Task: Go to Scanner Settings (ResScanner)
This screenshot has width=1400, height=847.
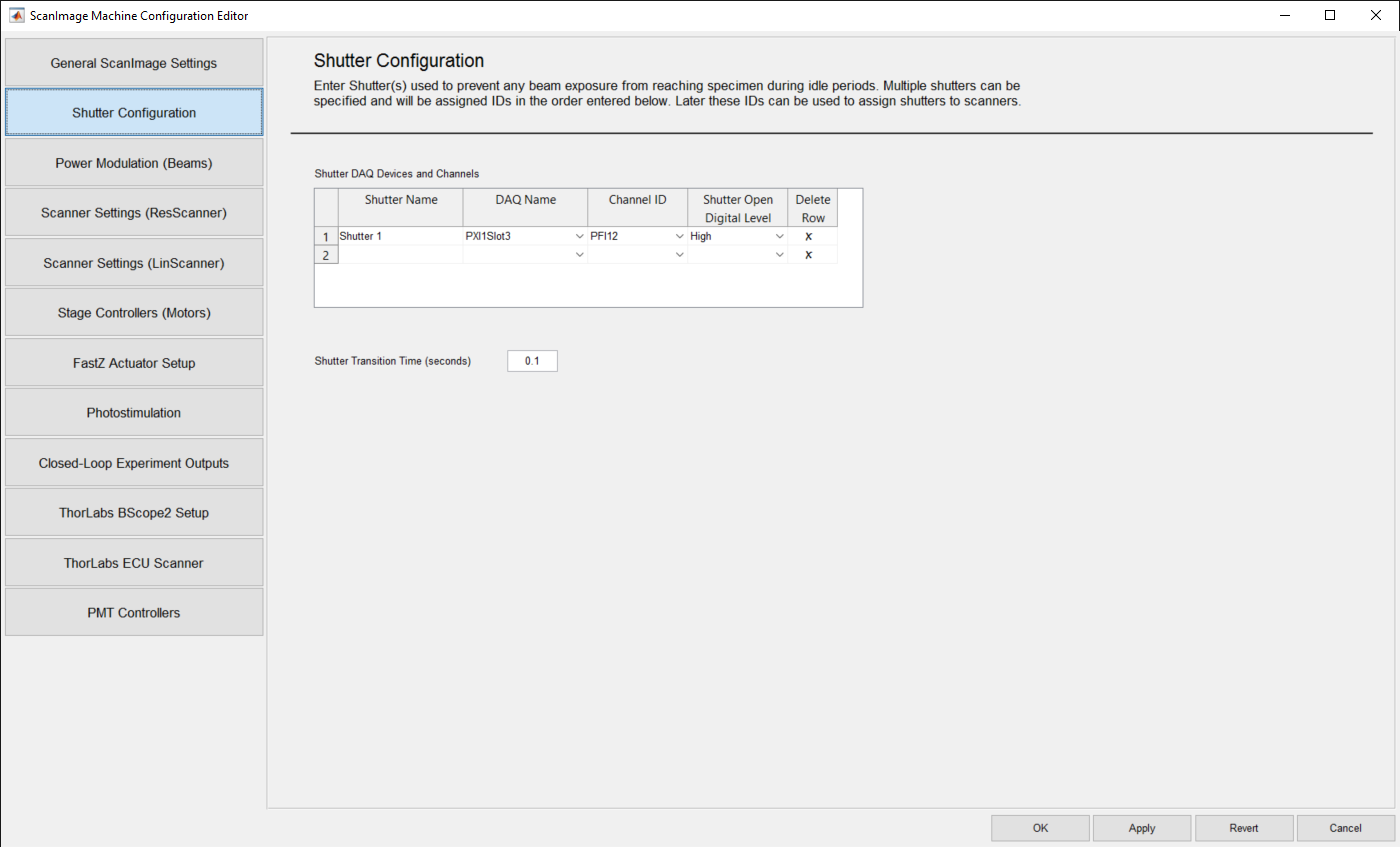Action: tap(134, 213)
